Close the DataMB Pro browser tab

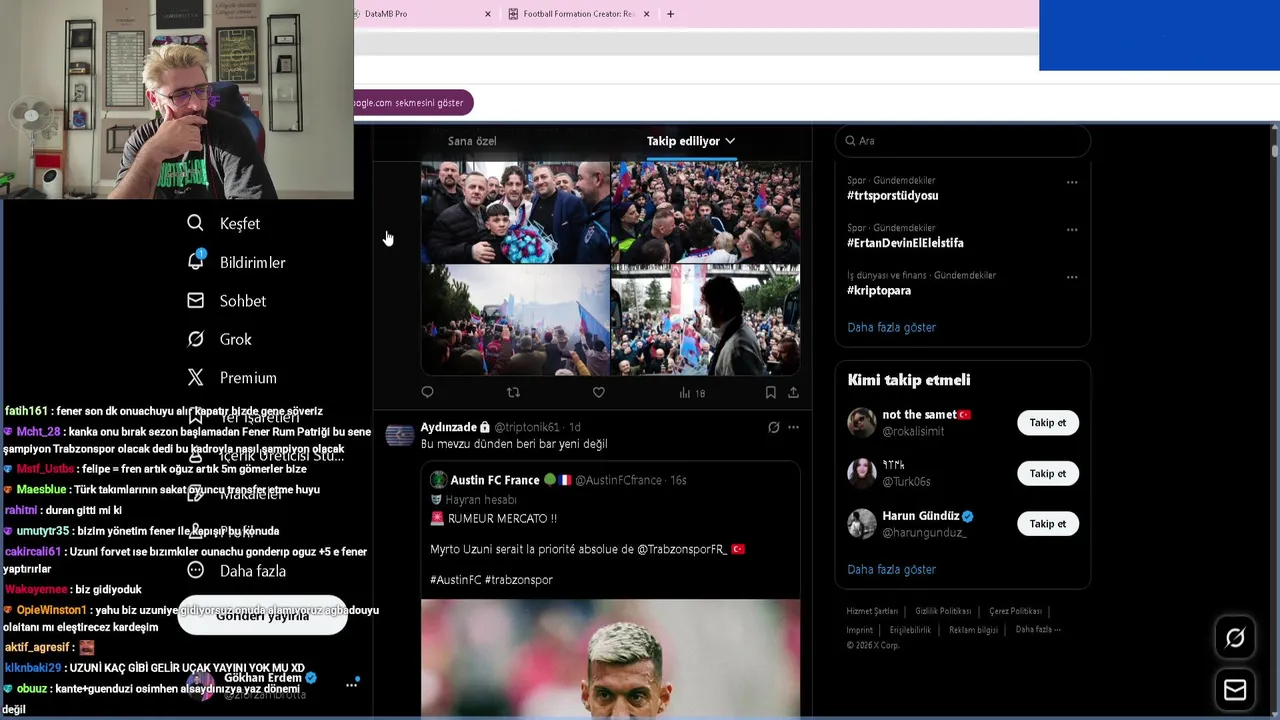488,14
